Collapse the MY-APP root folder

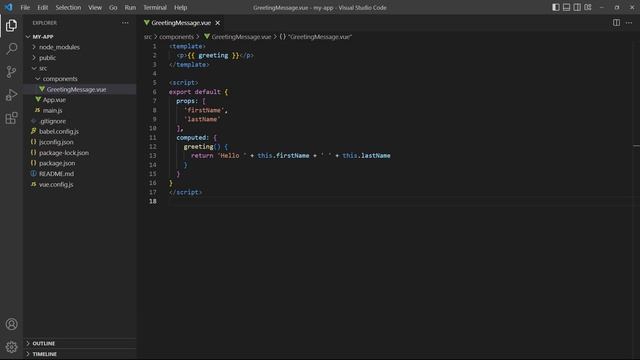pyautogui.click(x=28, y=37)
